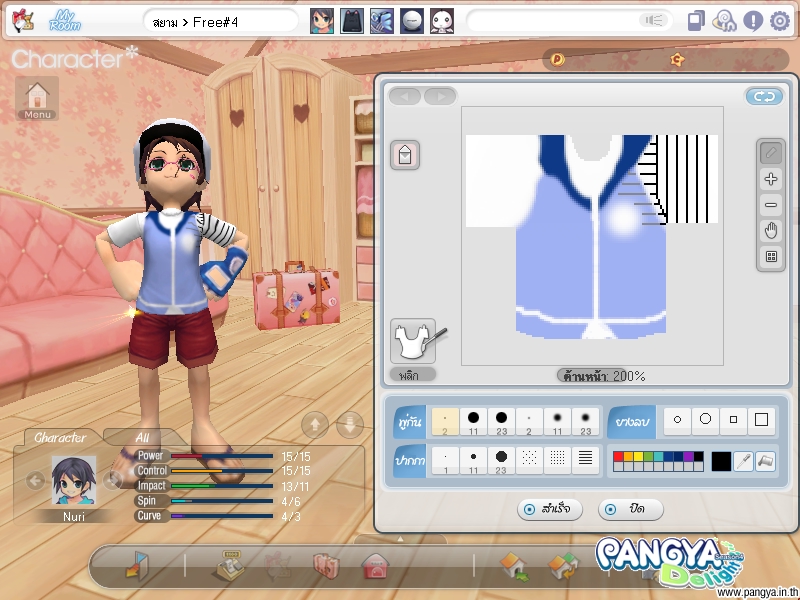Click the window copy icon at top right
Screen dimensions: 800x600
[x=696, y=21]
